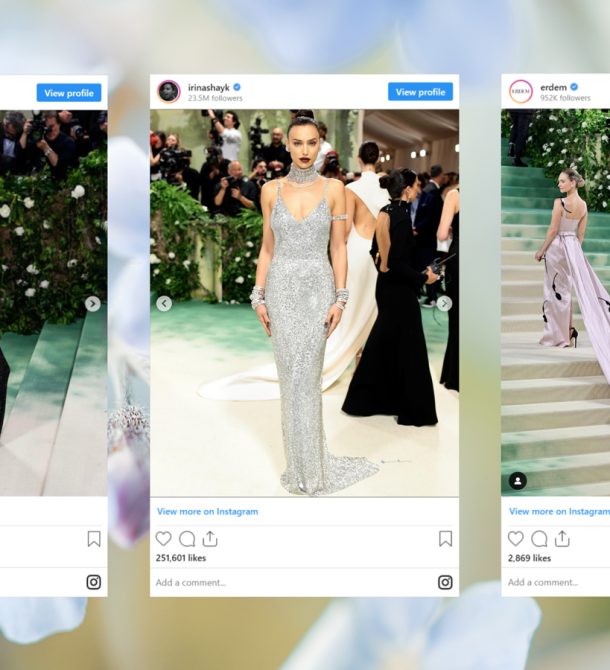Click the irinashayk profile avatar
The width and height of the screenshot is (610, 670).
[169, 91]
